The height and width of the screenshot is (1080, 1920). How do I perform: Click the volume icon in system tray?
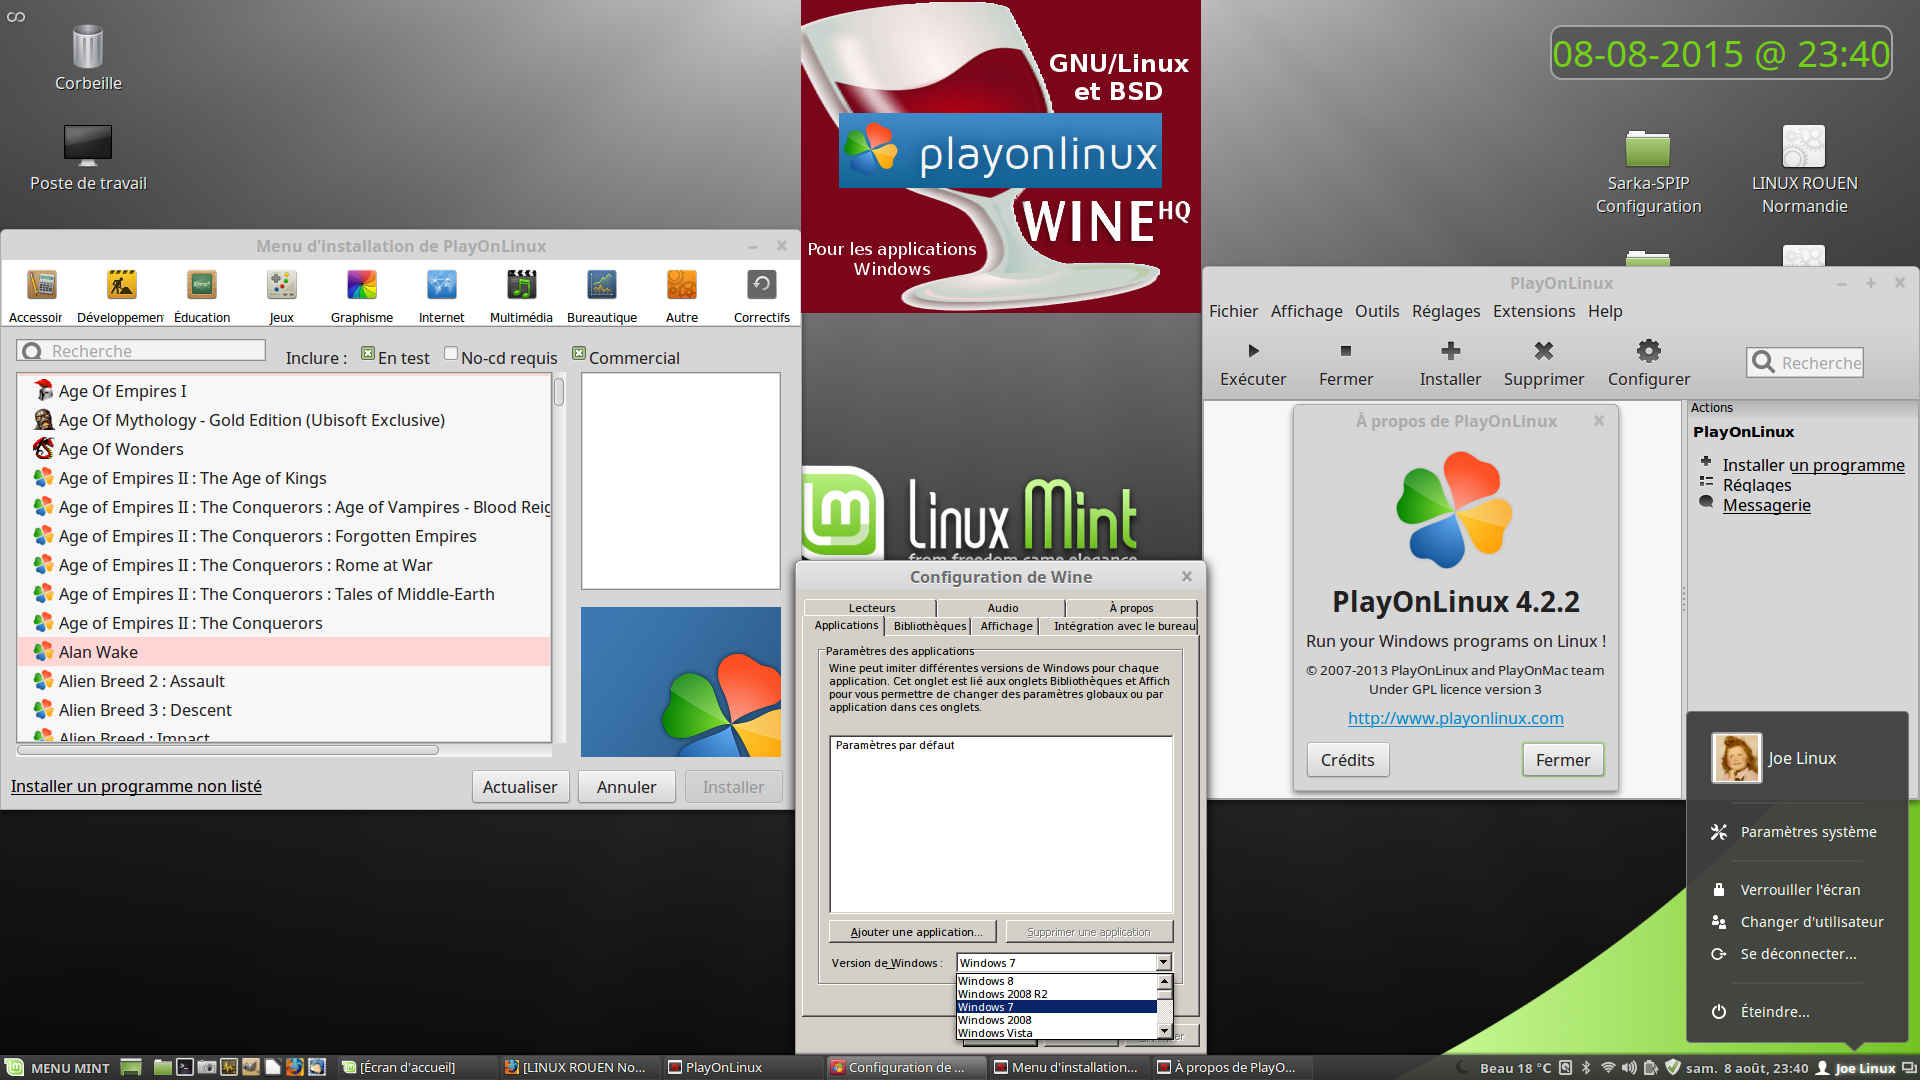tap(1629, 1068)
